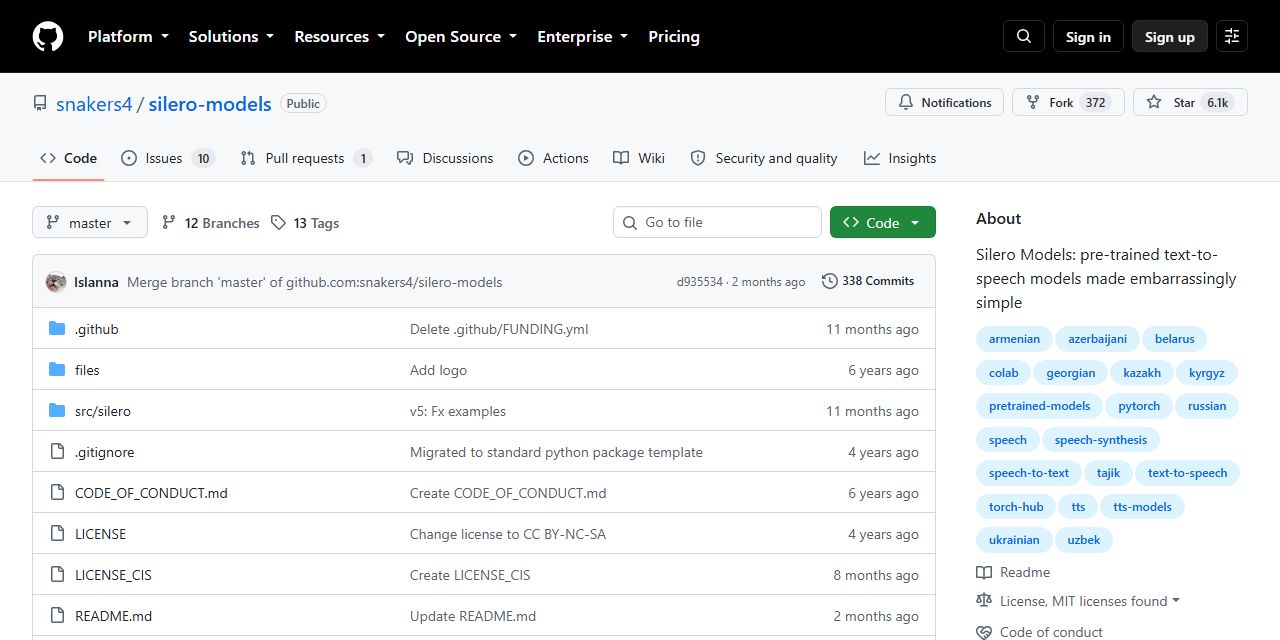Click the src/silero folder icon
Screen dimensions: 1280x640
[57, 411]
